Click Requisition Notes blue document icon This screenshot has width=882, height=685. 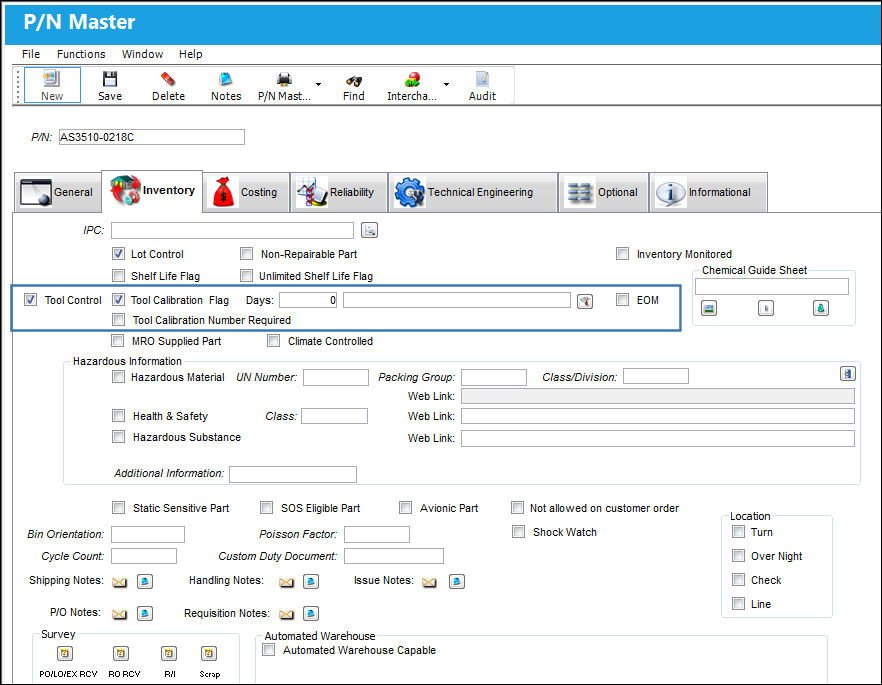(x=311, y=614)
